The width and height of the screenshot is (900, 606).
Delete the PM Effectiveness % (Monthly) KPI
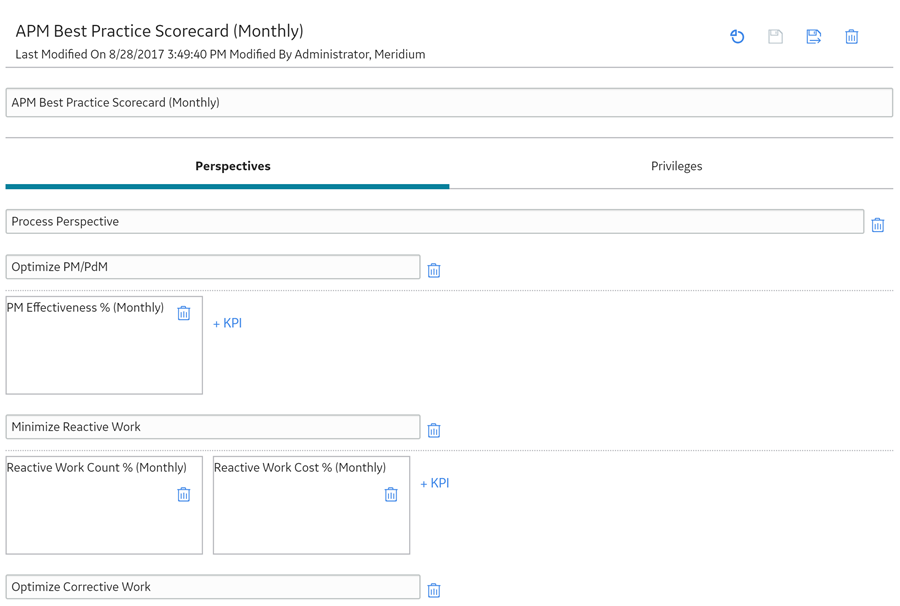point(184,313)
